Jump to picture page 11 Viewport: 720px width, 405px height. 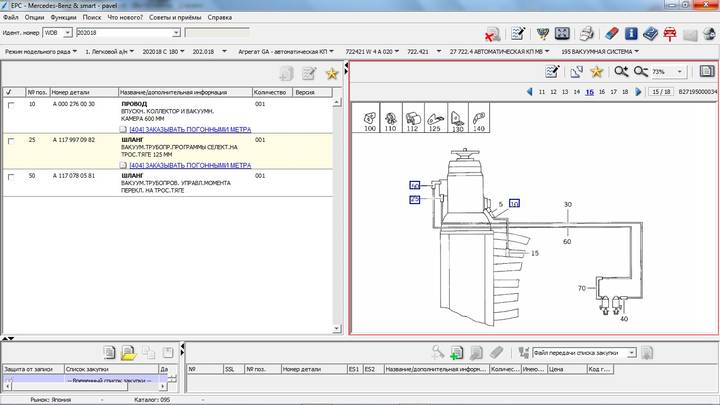(542, 92)
